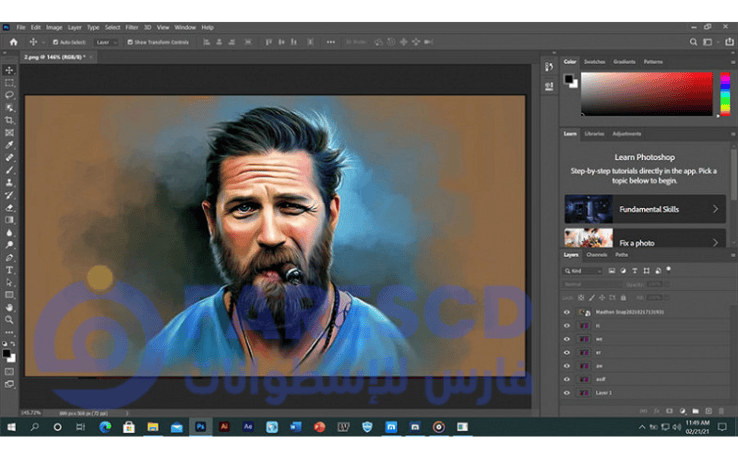Select the Gradient tool
The width and height of the screenshot is (738, 458).
(x=9, y=220)
